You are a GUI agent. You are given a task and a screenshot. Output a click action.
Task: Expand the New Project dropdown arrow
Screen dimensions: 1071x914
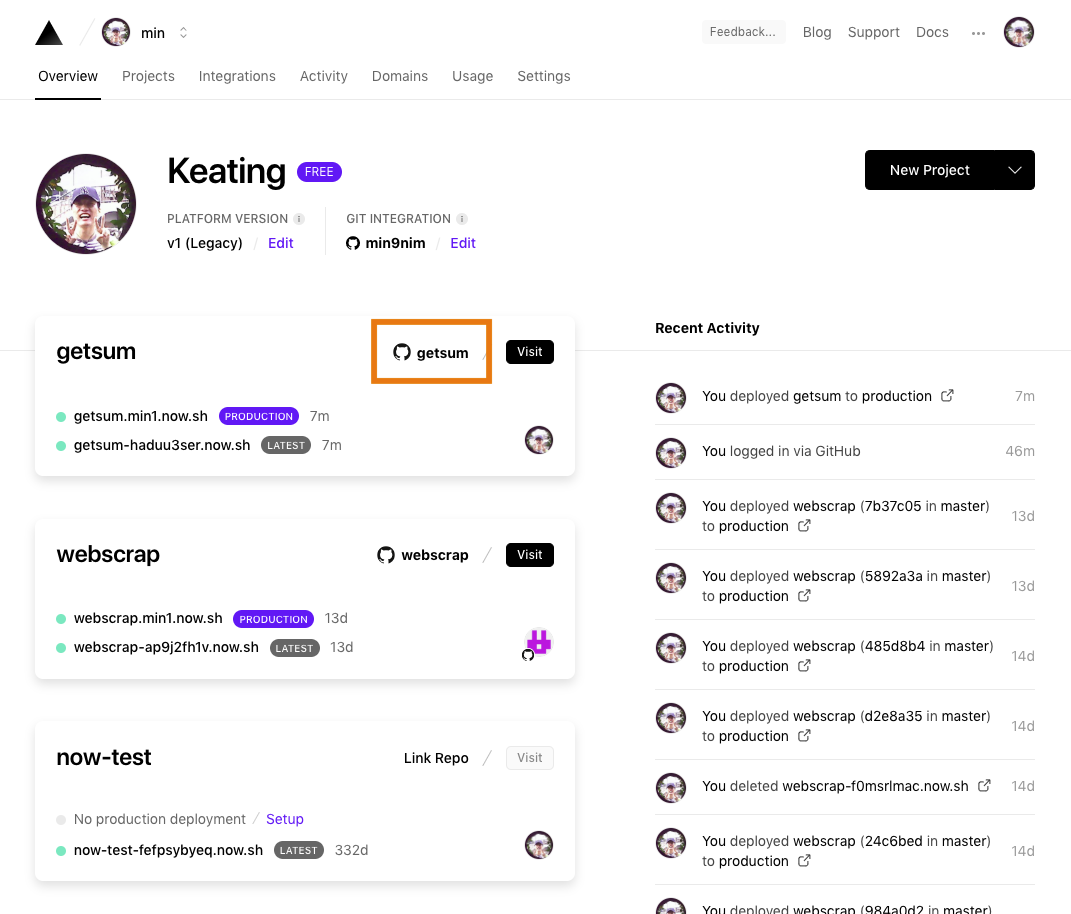1015,170
